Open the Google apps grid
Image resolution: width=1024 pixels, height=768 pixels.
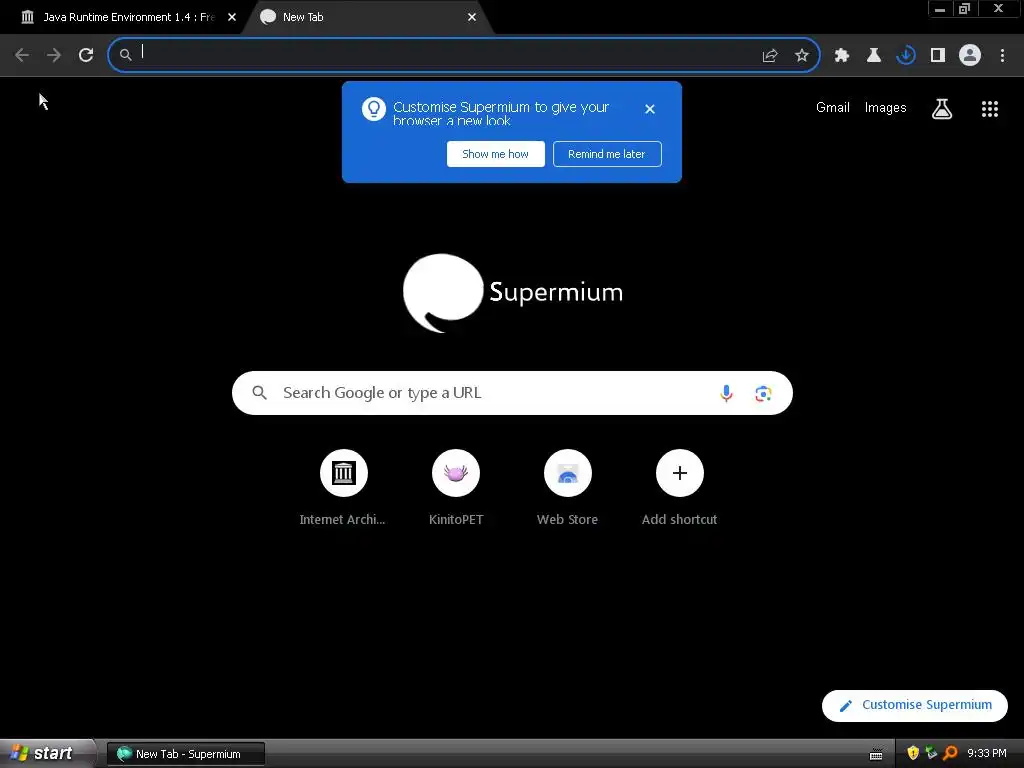[990, 108]
